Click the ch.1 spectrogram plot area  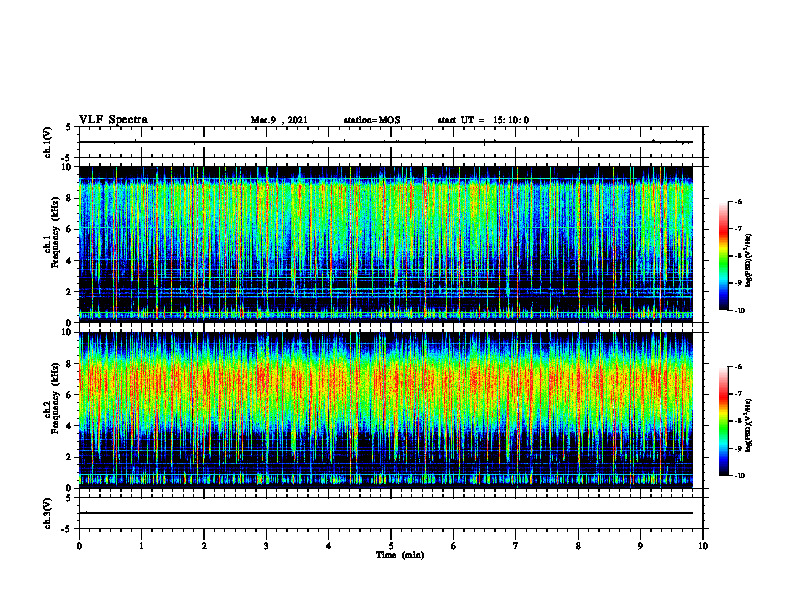click(386, 244)
